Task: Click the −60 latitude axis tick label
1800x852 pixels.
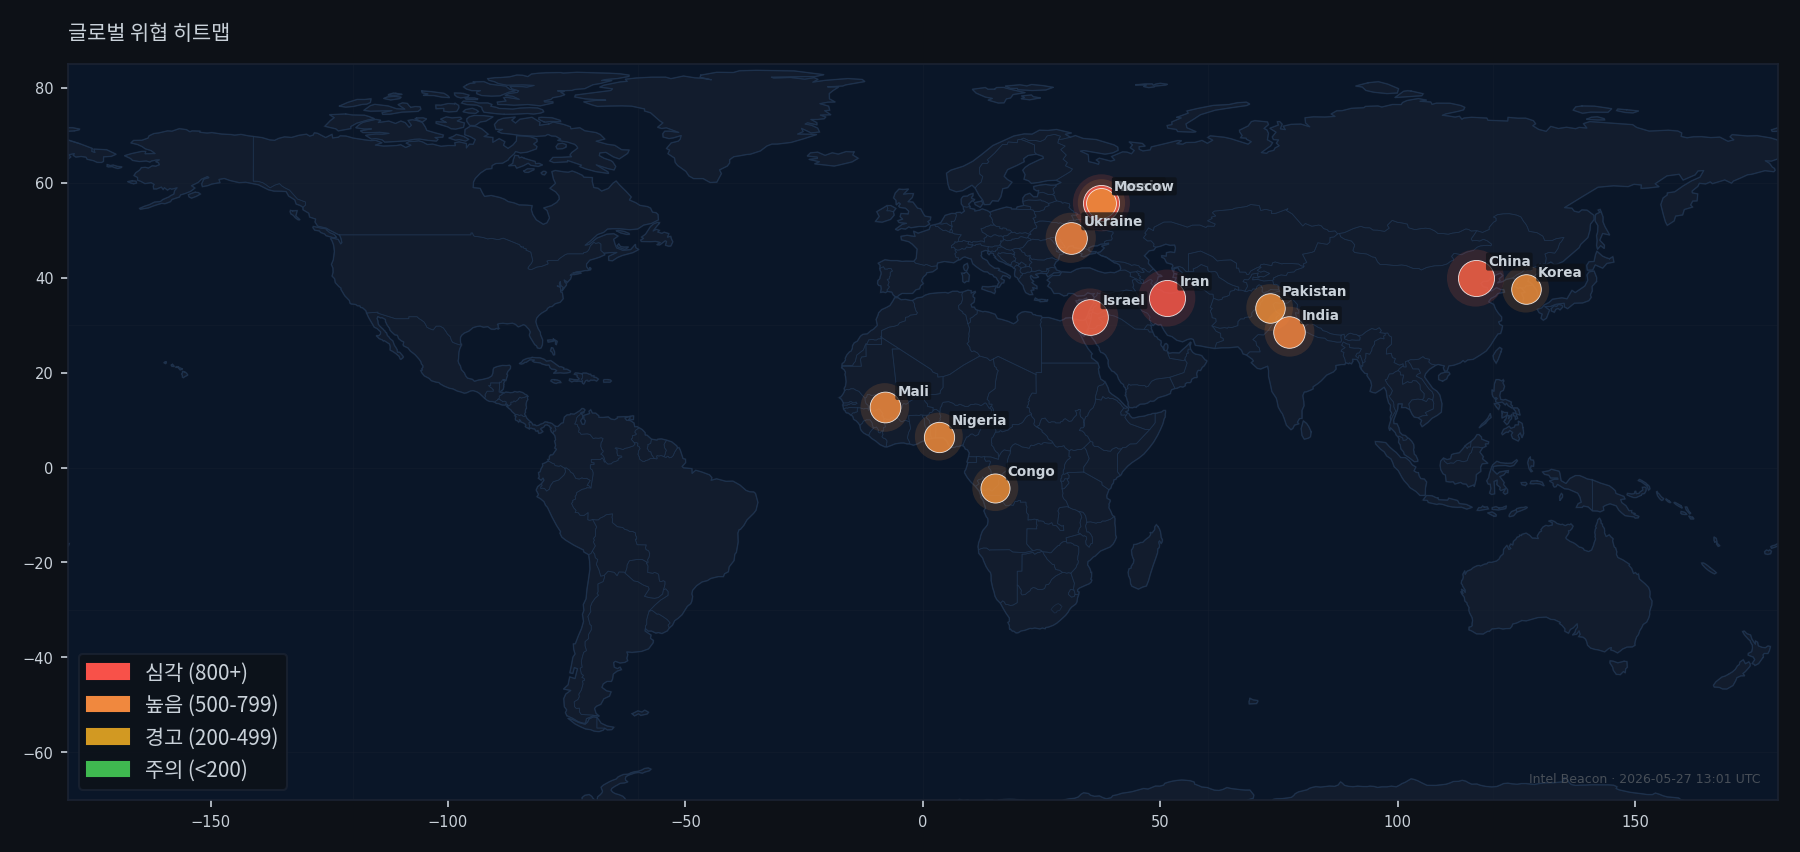Action: pos(39,753)
